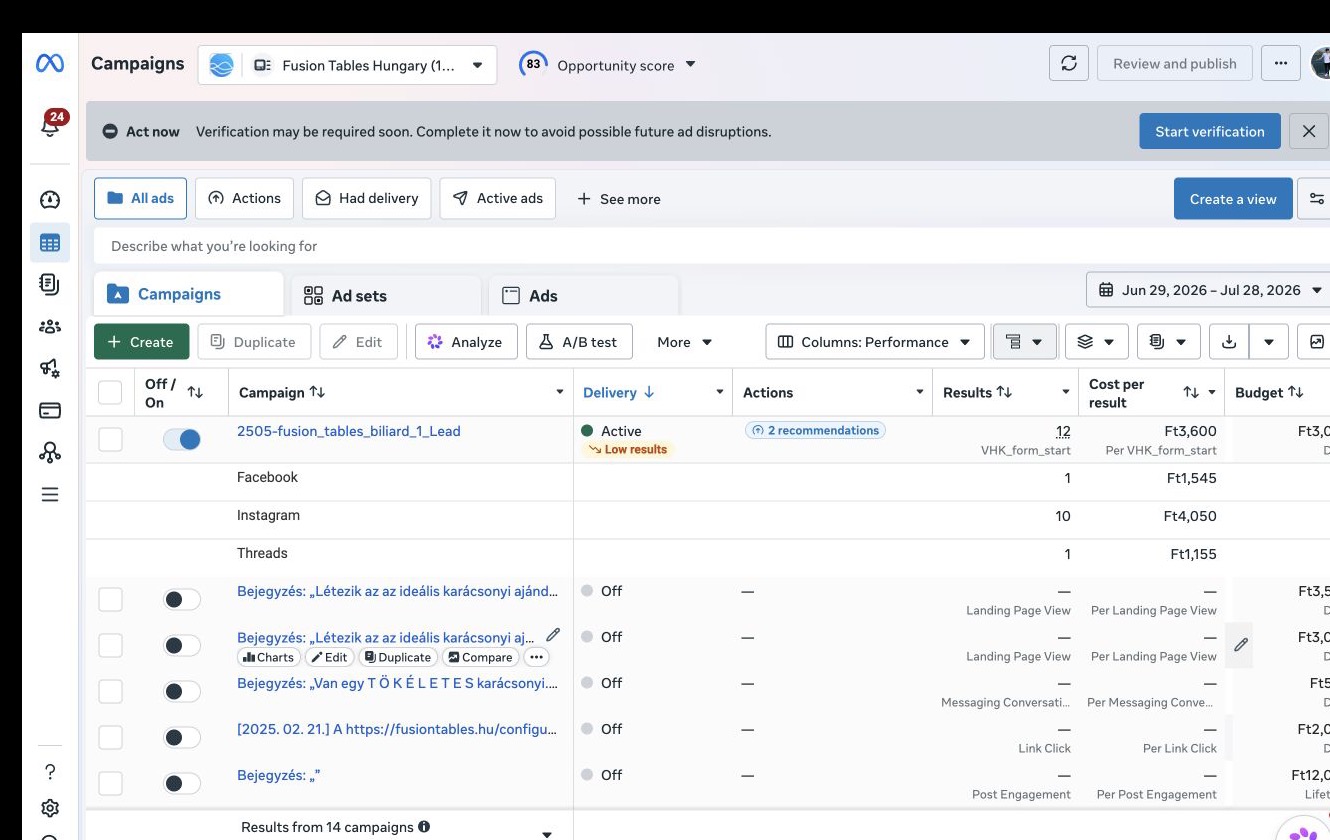
Task: Click the refresh icon in top bar
Action: pyautogui.click(x=1068, y=63)
